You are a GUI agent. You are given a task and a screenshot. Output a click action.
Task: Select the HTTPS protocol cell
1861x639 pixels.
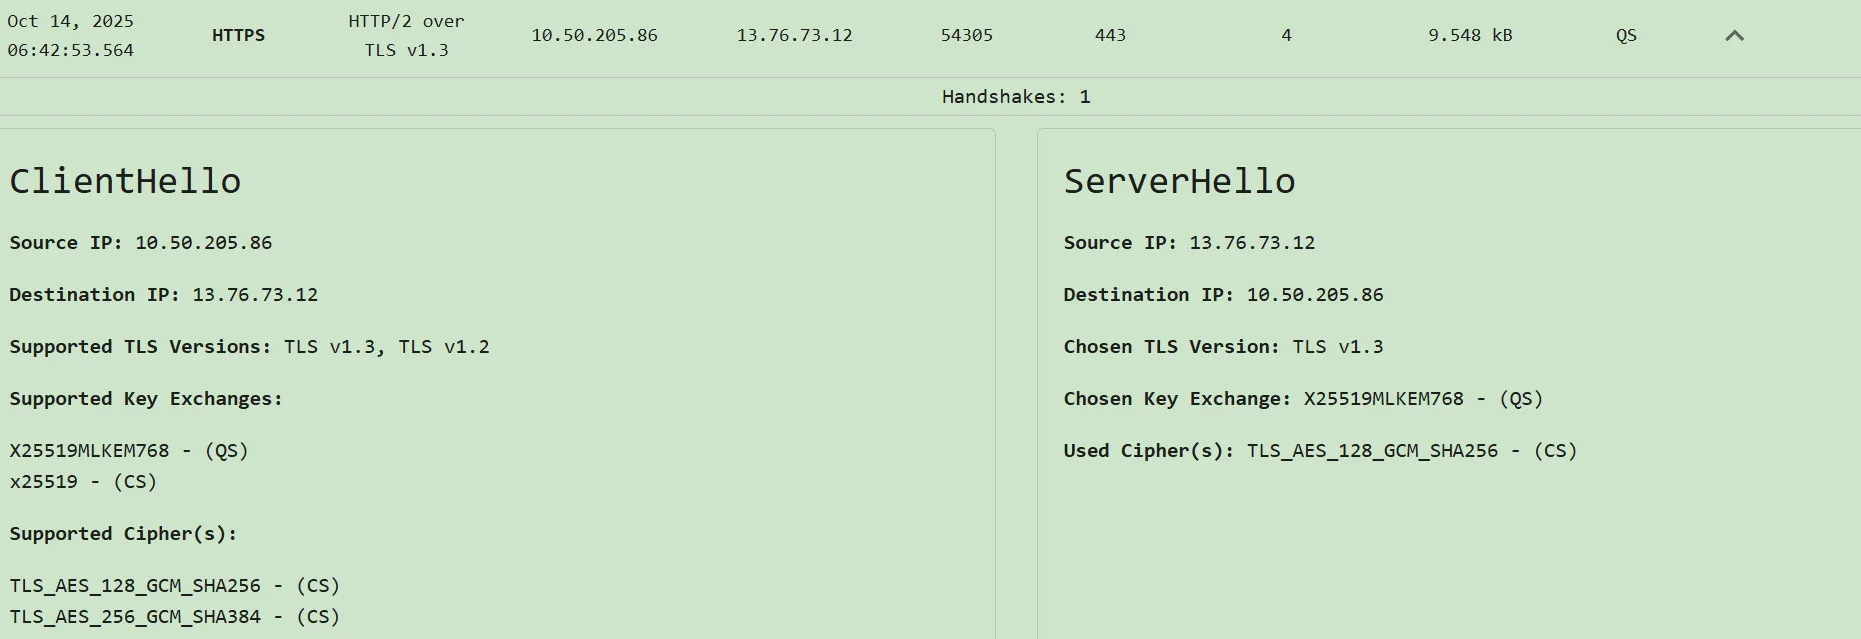click(x=238, y=35)
